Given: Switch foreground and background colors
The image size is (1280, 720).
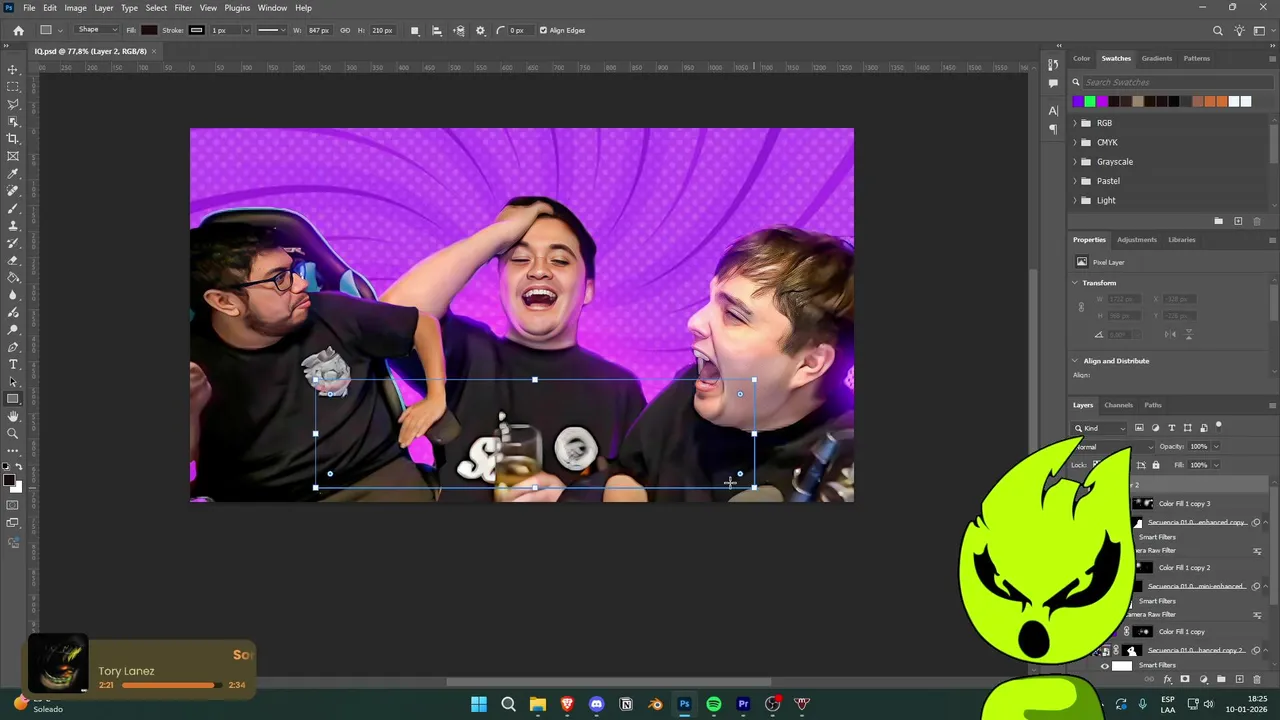Looking at the screenshot, I should click(19, 468).
